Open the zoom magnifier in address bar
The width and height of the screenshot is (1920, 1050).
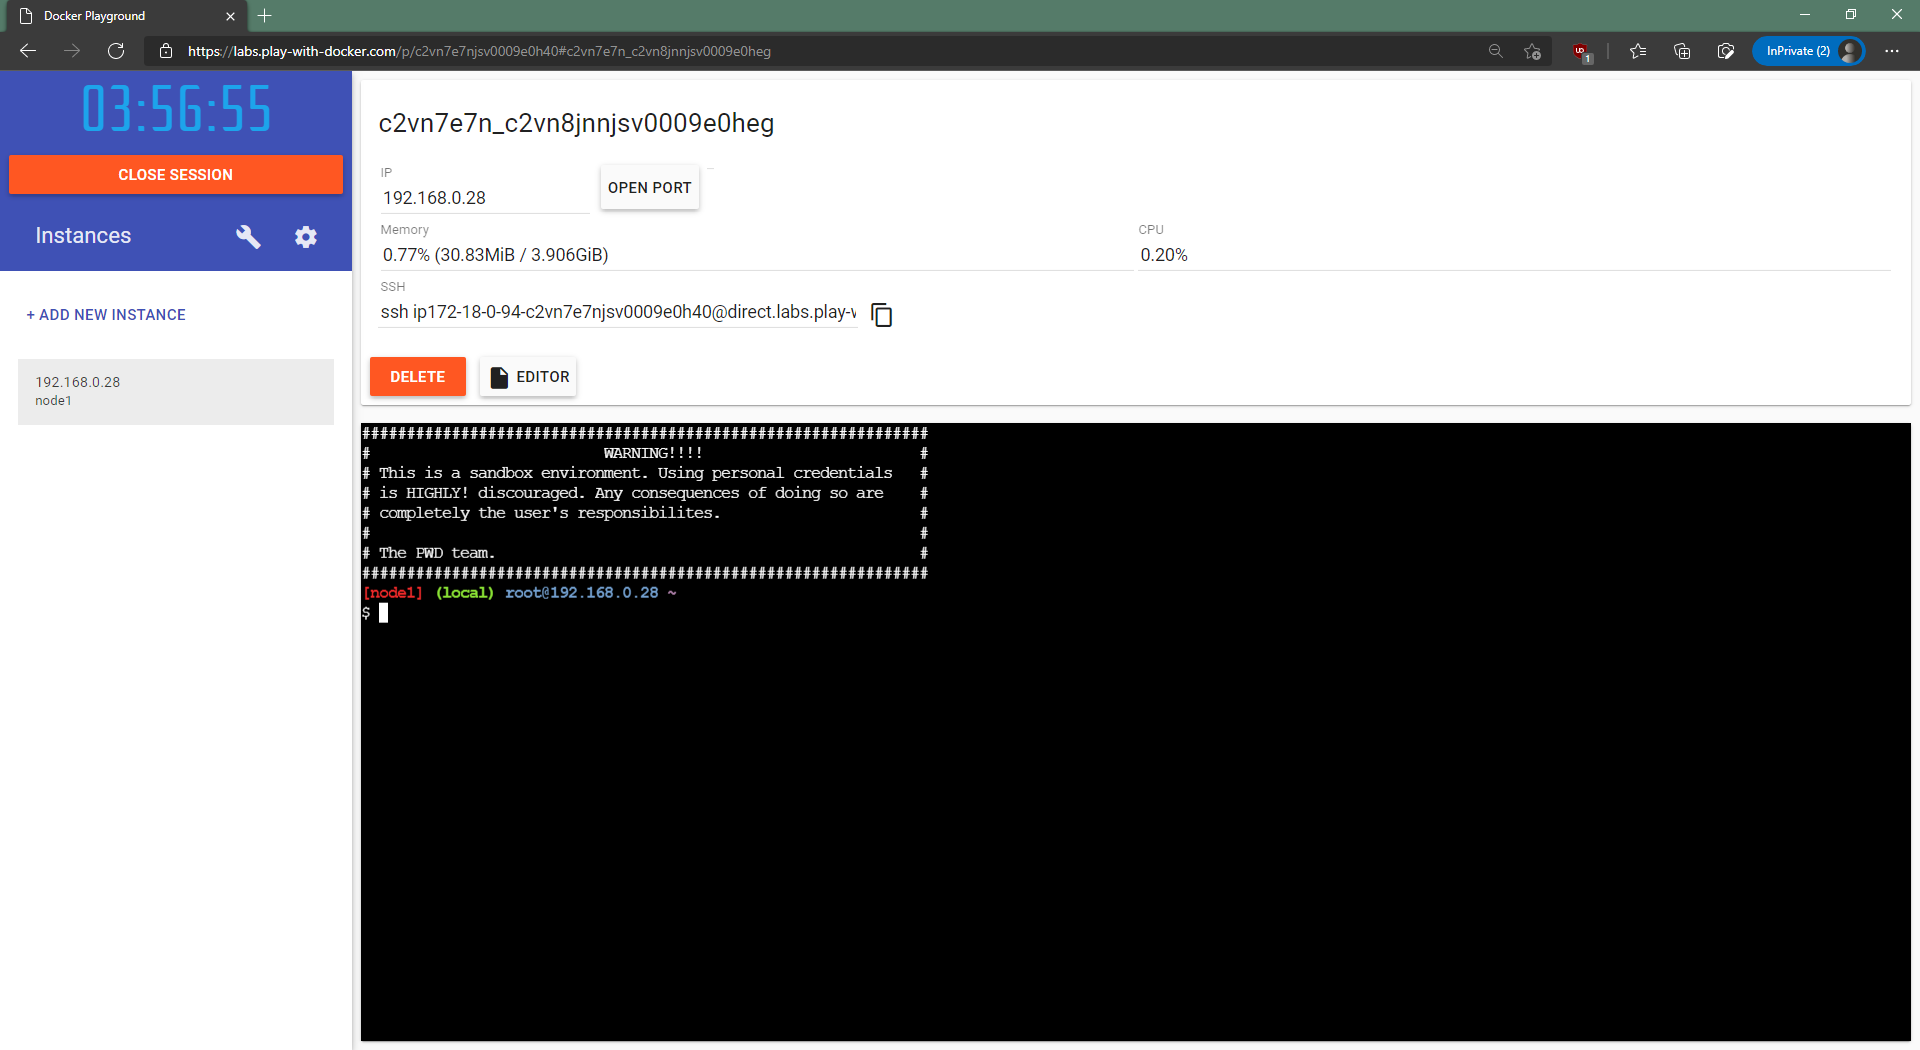point(1496,51)
